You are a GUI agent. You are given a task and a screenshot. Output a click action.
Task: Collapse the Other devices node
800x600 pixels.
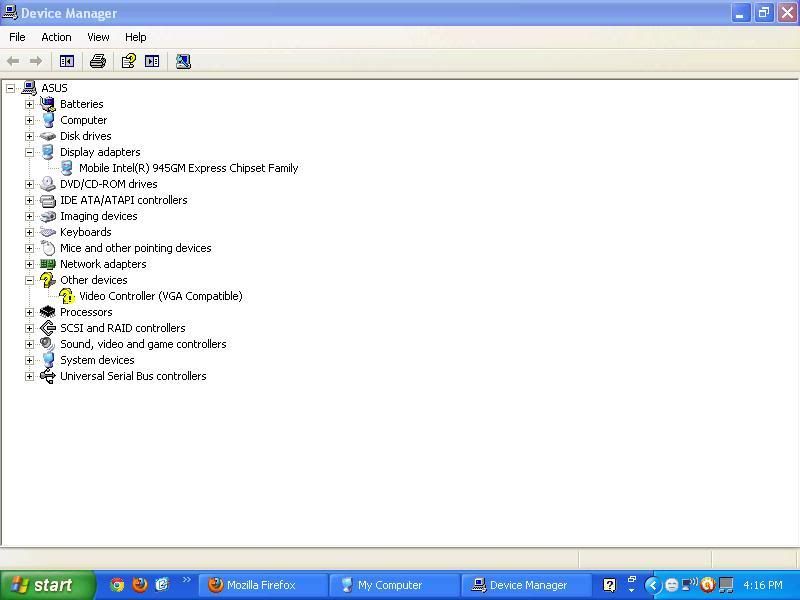point(30,280)
